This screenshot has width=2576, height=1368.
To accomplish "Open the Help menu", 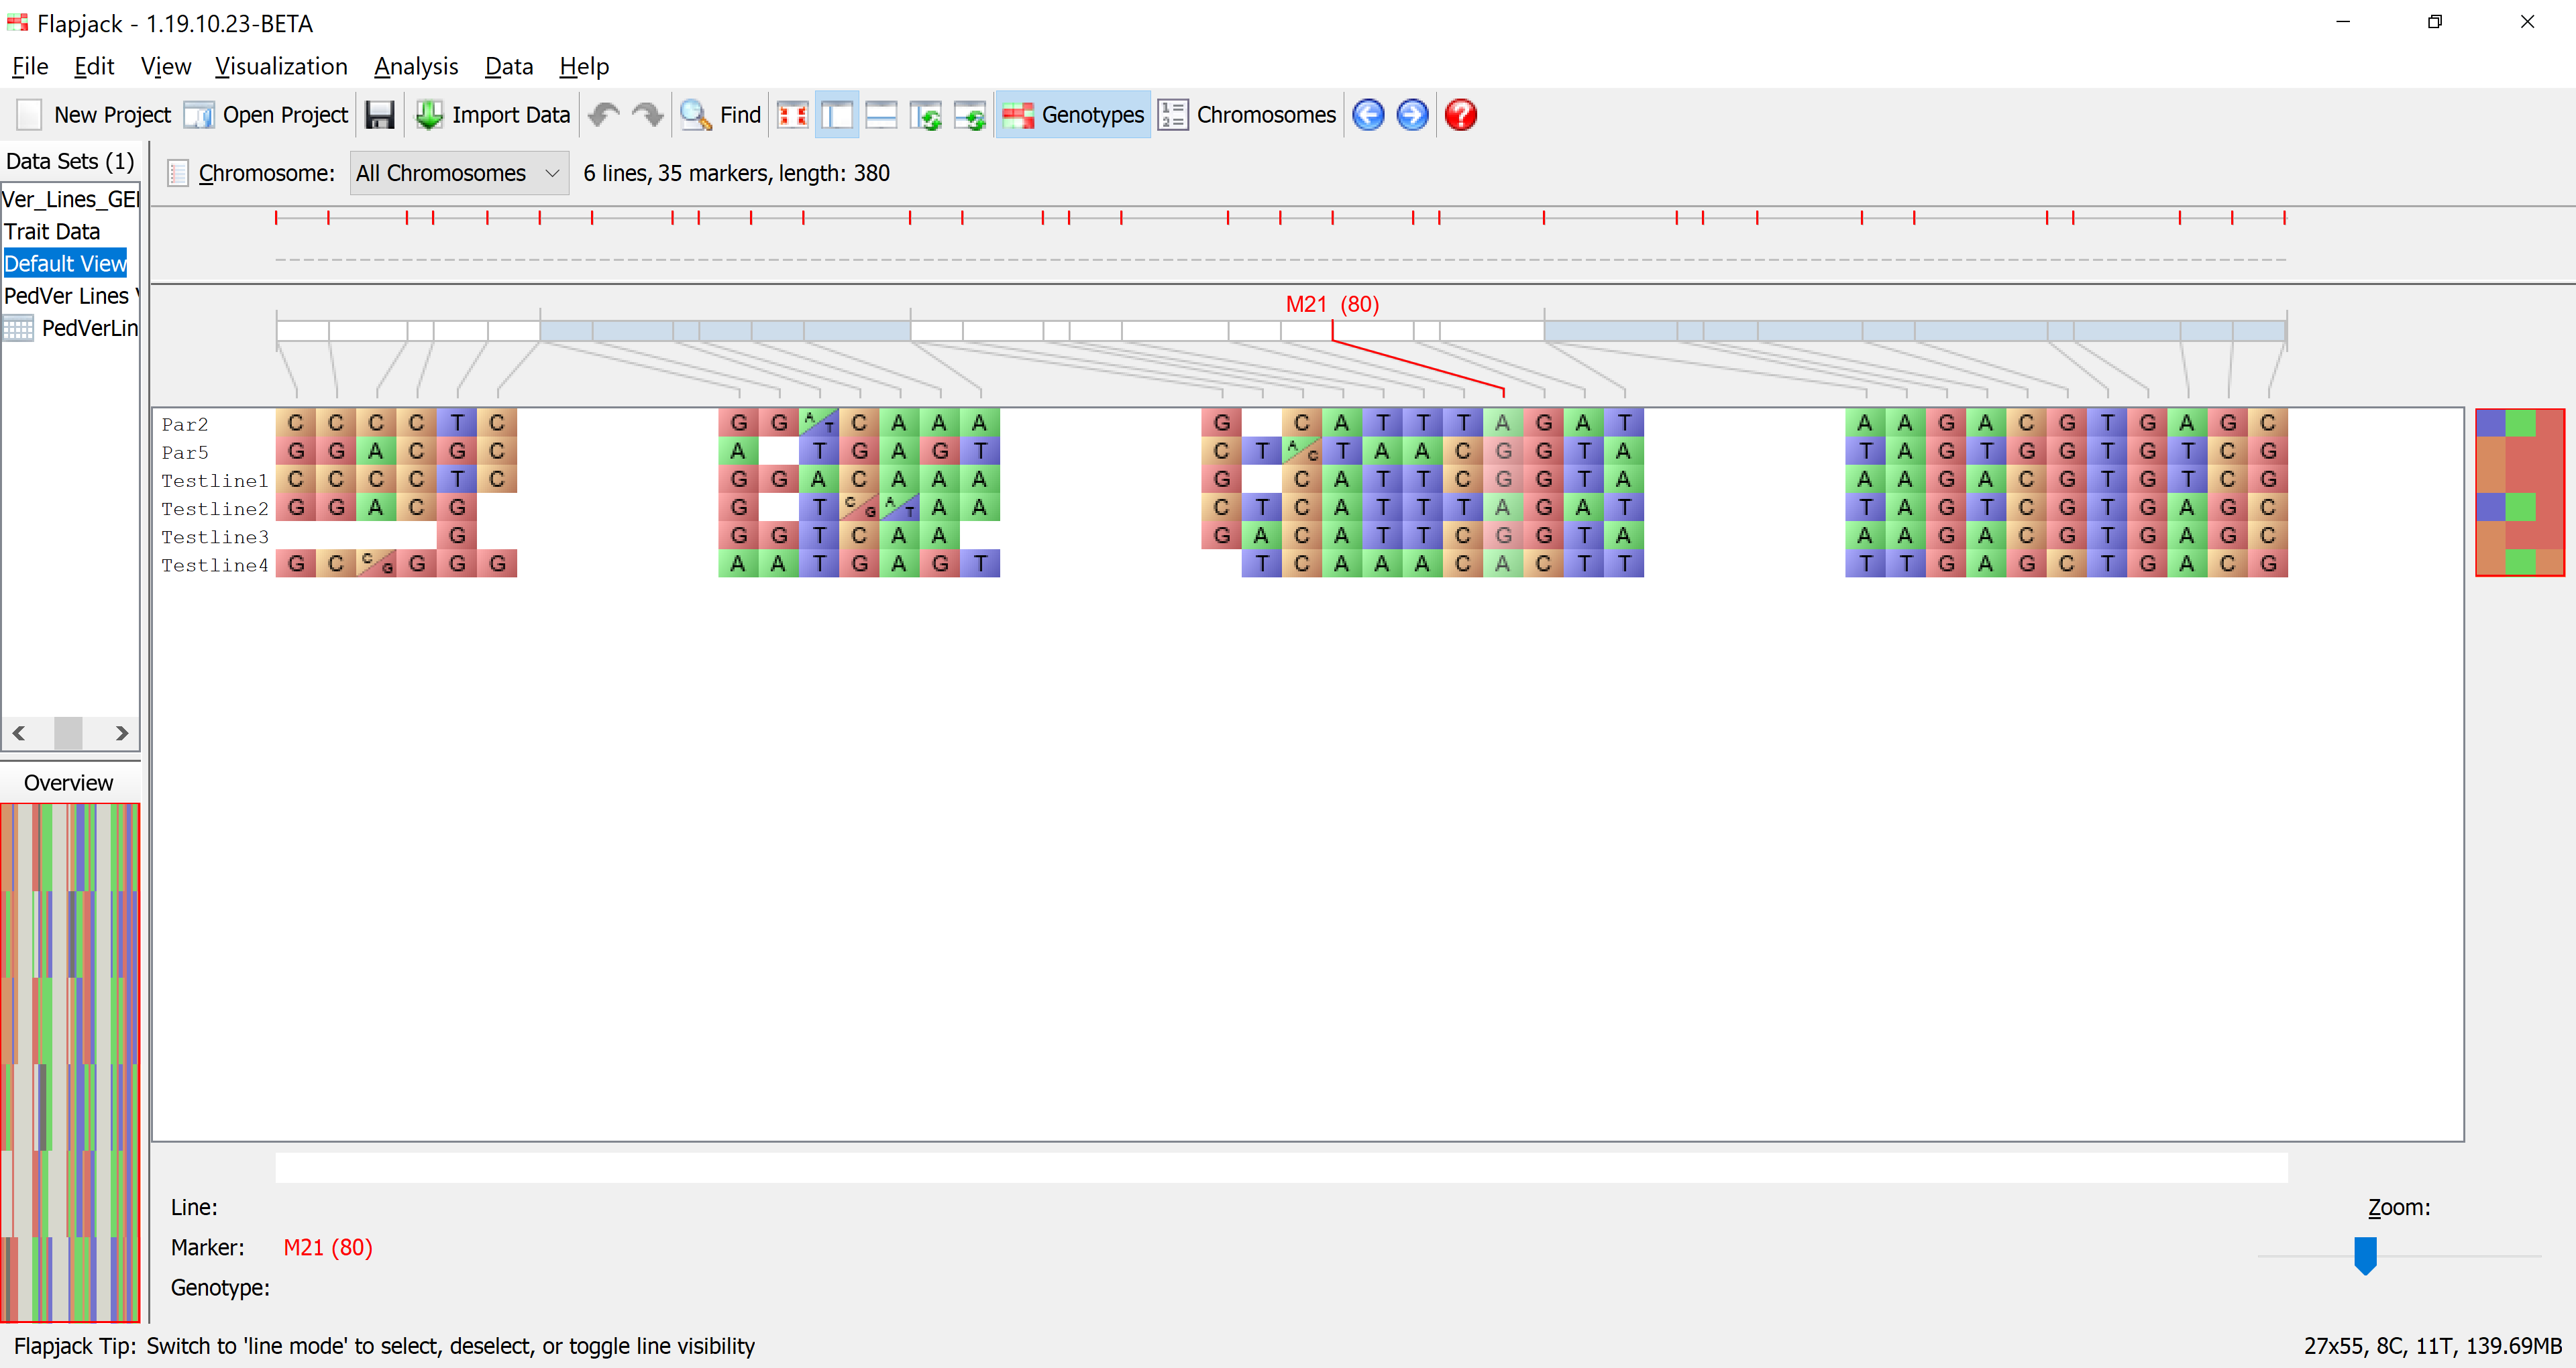I will [x=584, y=66].
